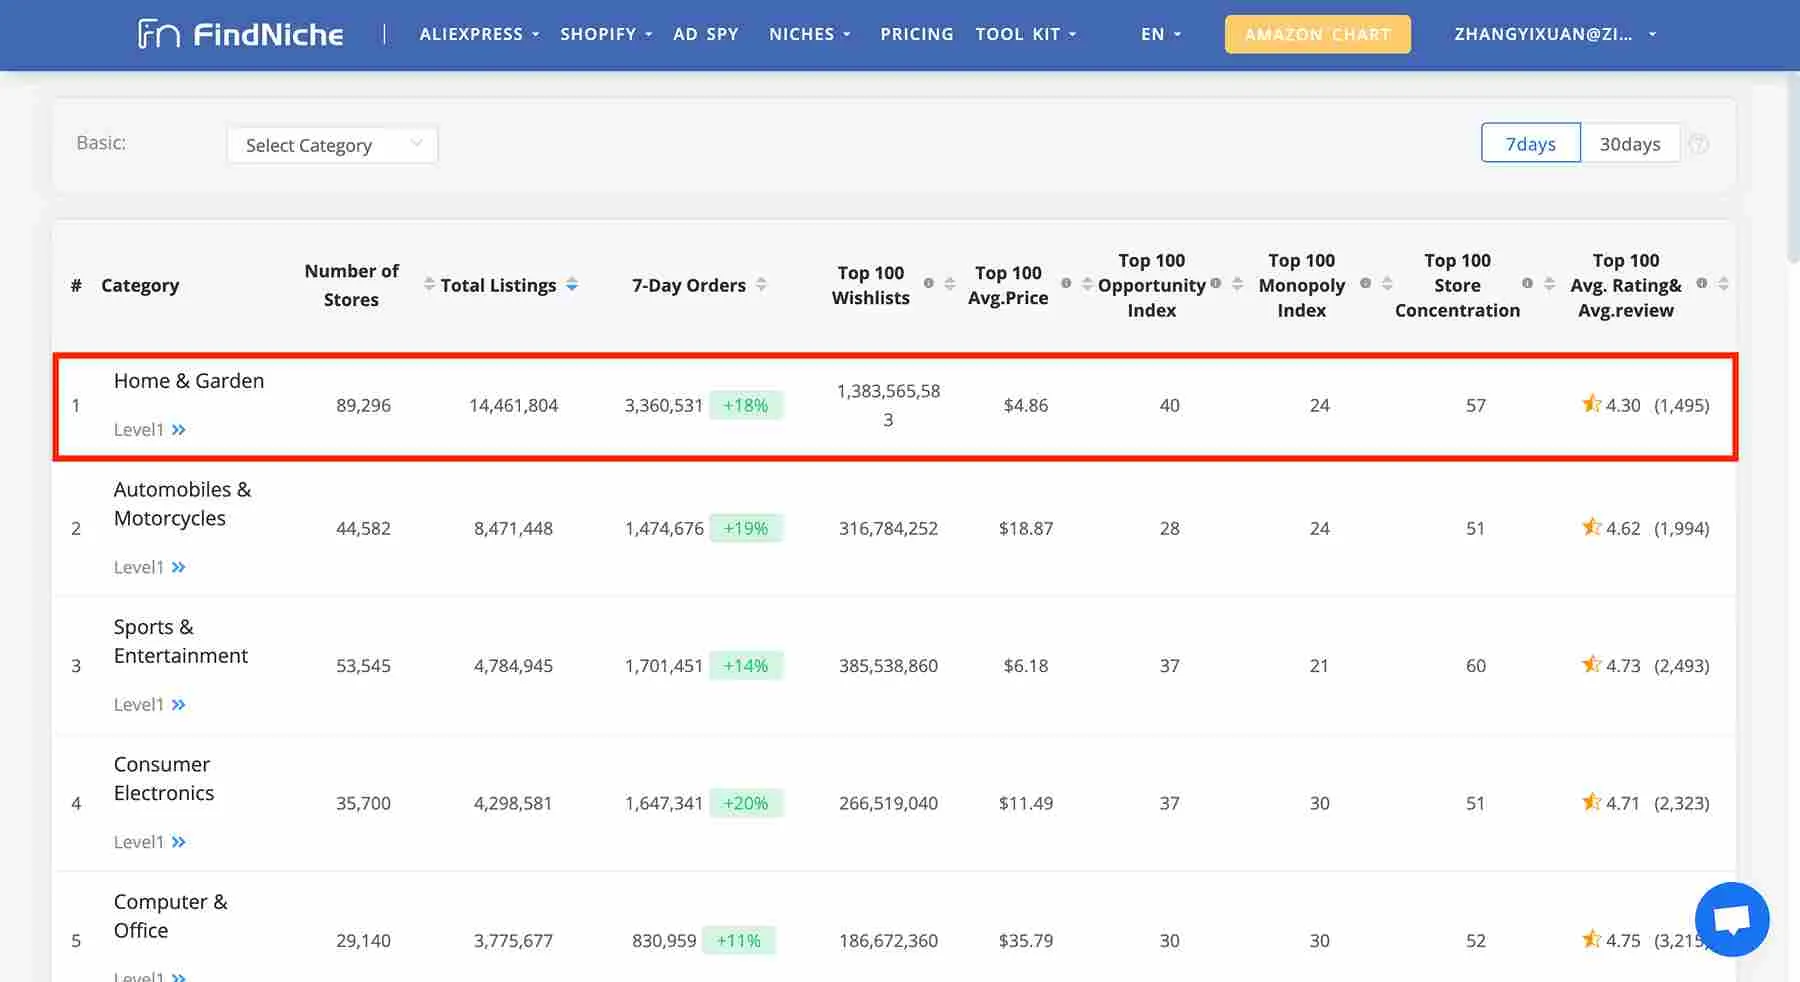Click the FindNiche logo
The width and height of the screenshot is (1800, 982).
(240, 34)
